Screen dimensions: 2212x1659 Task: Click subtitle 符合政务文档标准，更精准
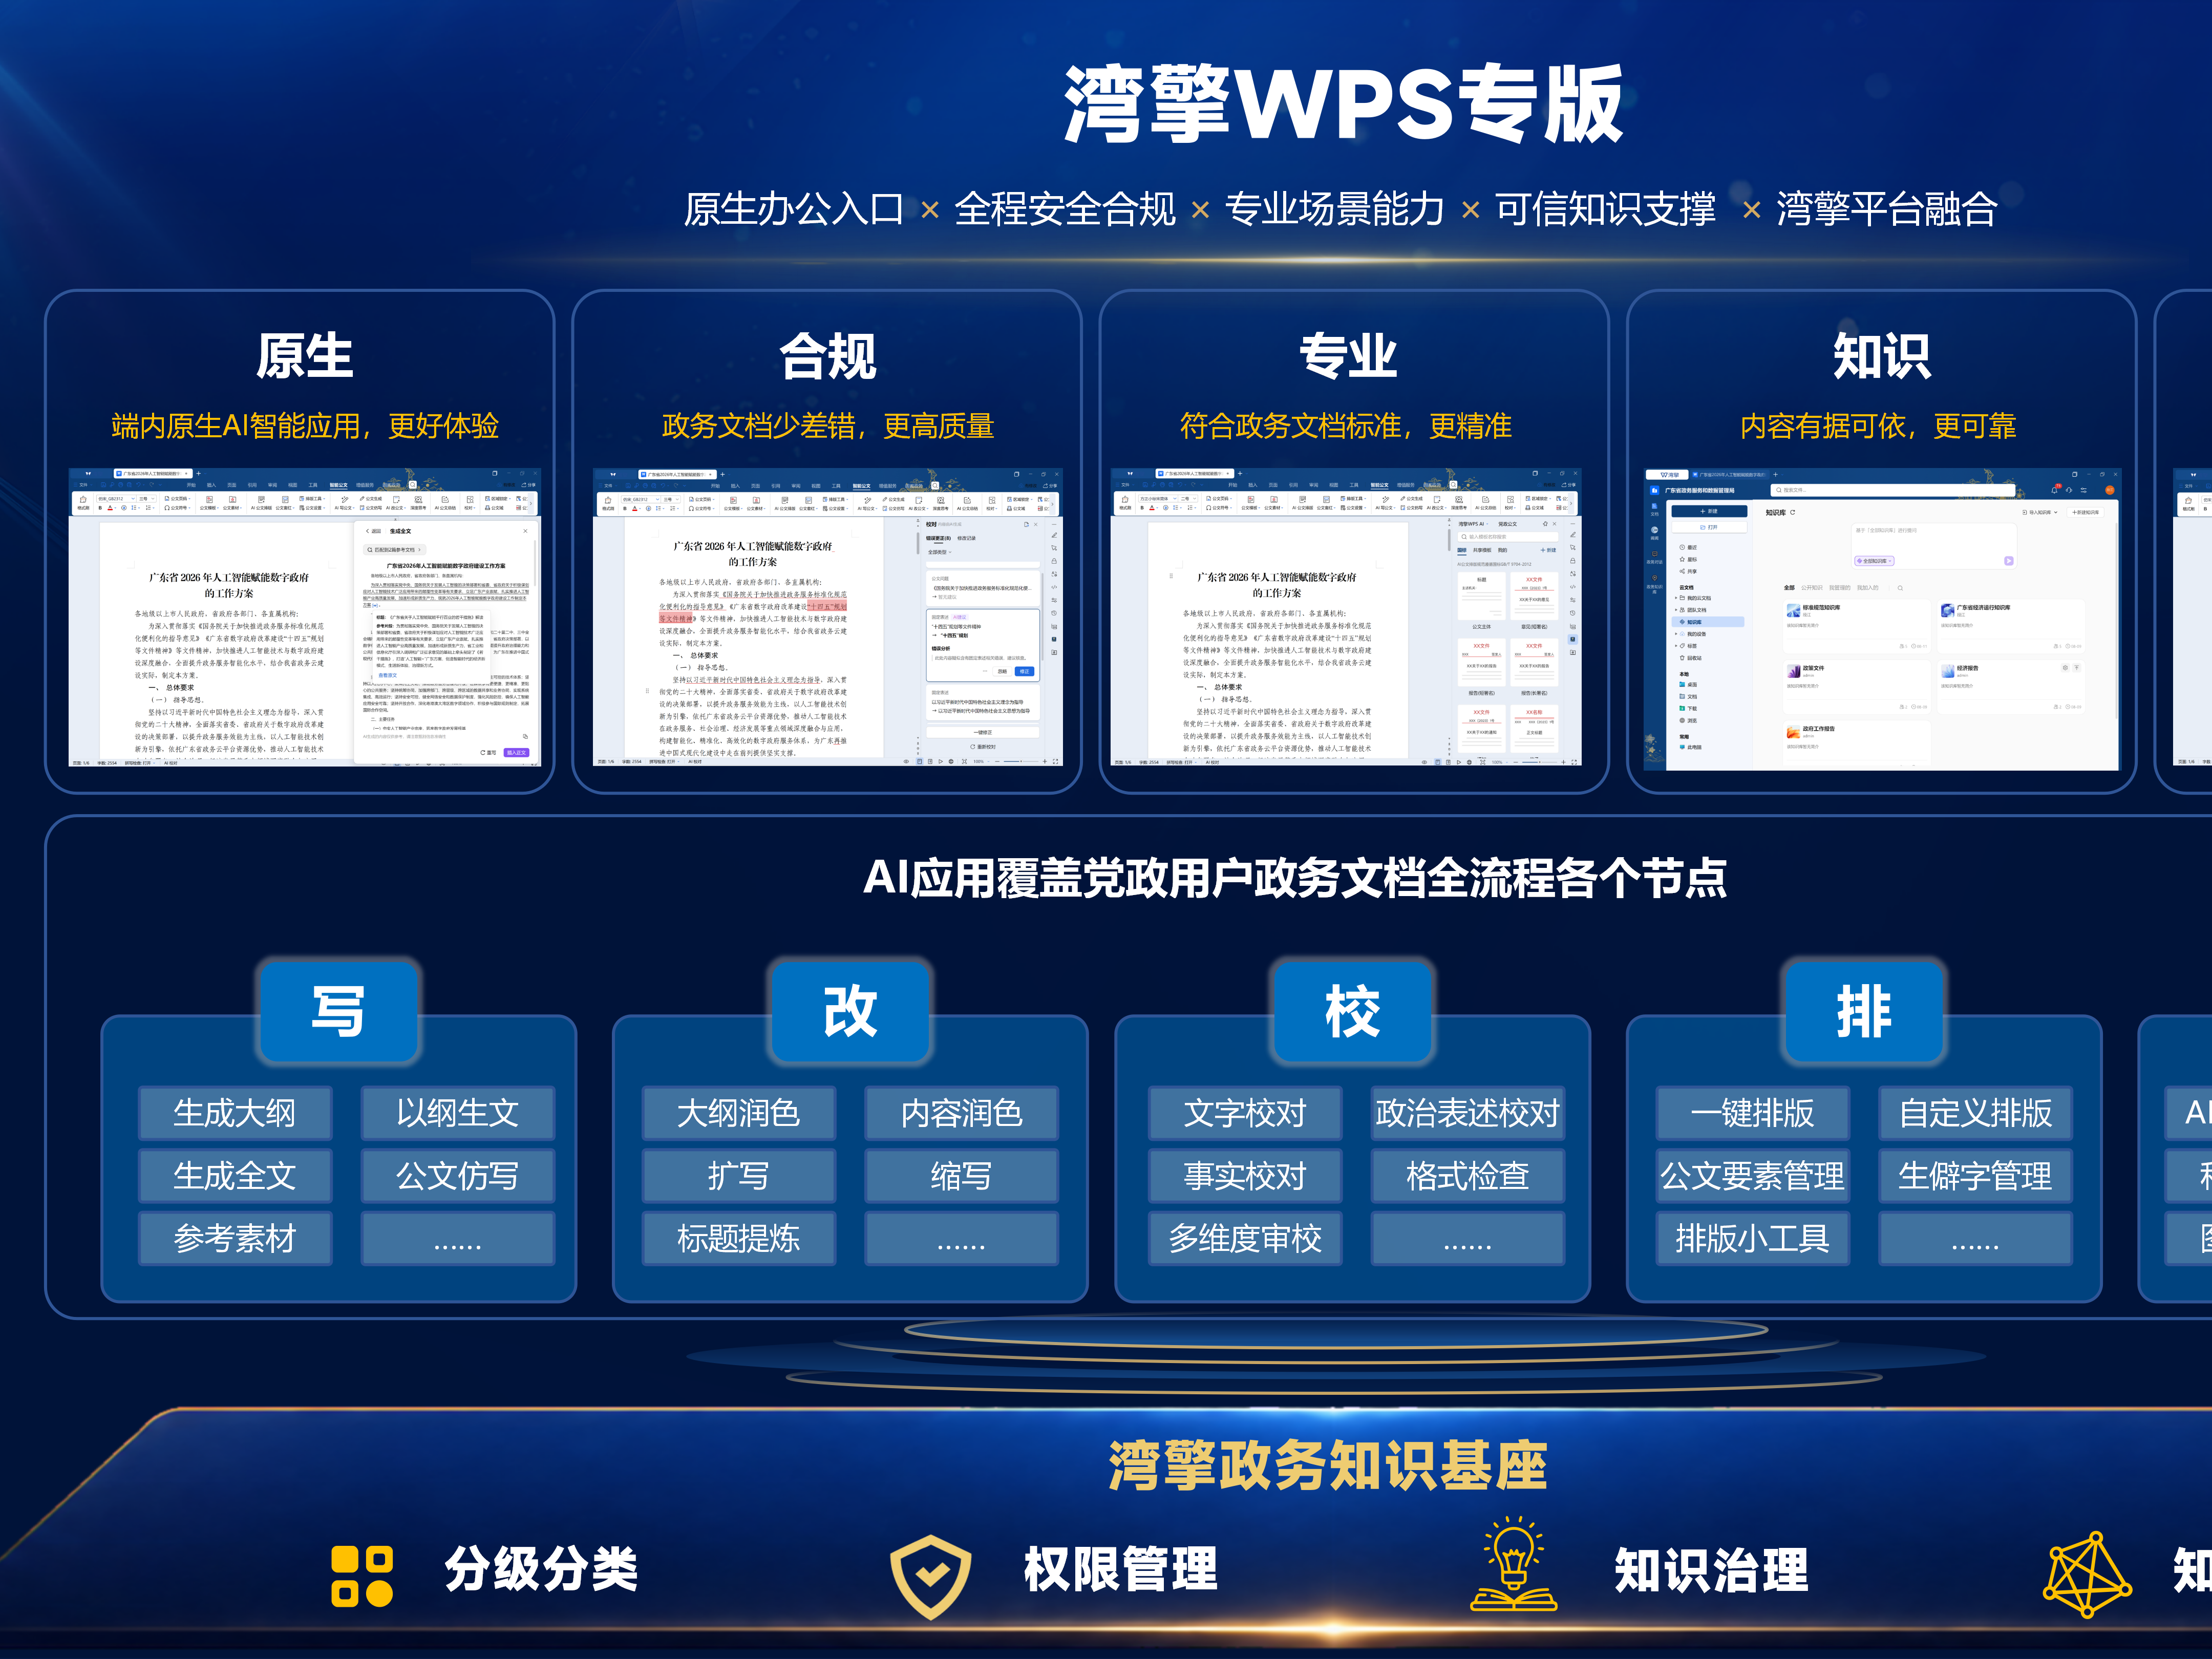coord(1346,427)
